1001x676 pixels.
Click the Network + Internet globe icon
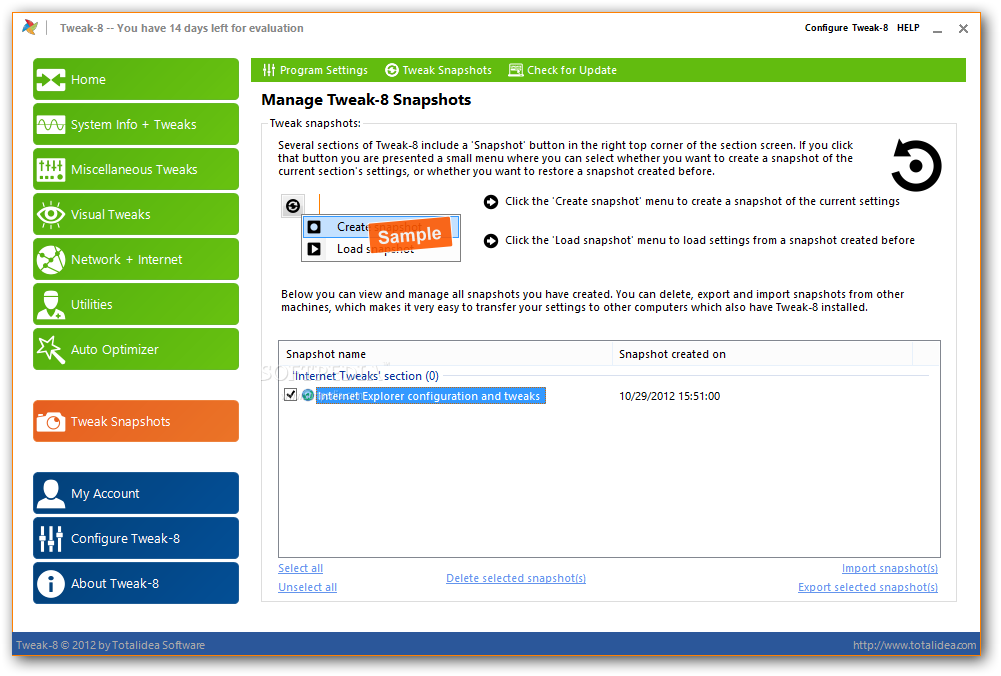[50, 260]
